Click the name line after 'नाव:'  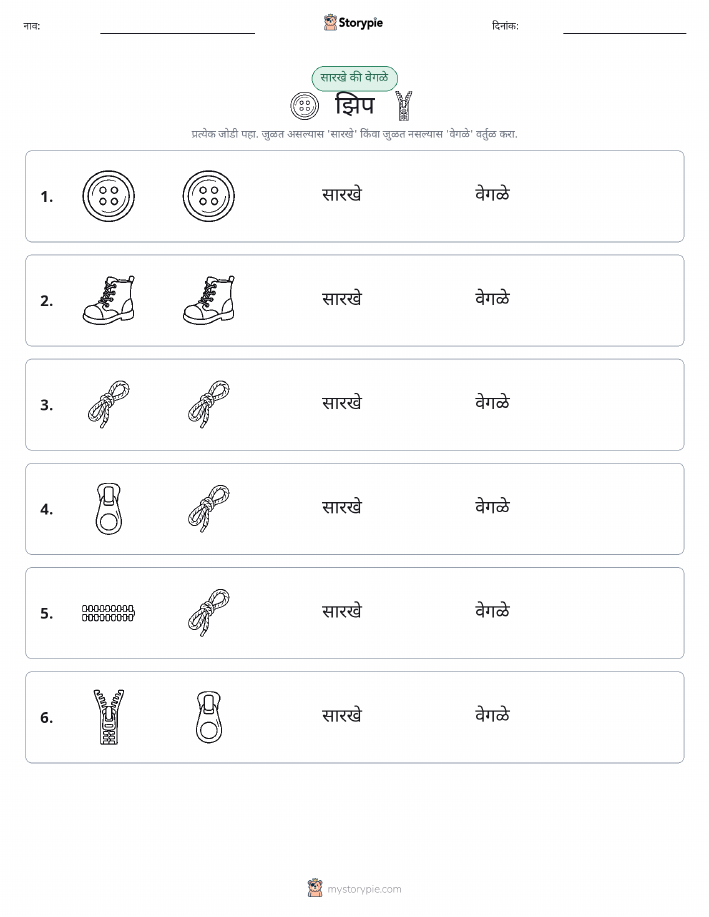click(177, 28)
